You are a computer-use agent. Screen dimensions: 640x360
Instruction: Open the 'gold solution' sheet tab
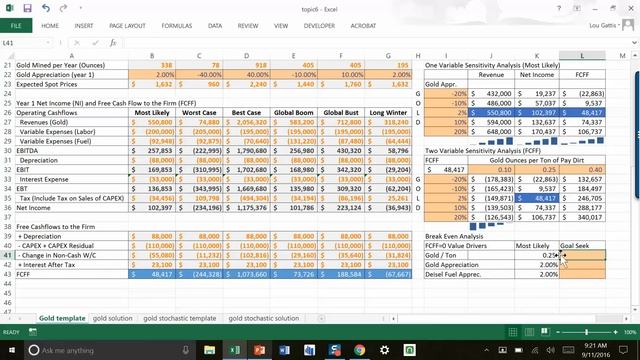(x=113, y=318)
